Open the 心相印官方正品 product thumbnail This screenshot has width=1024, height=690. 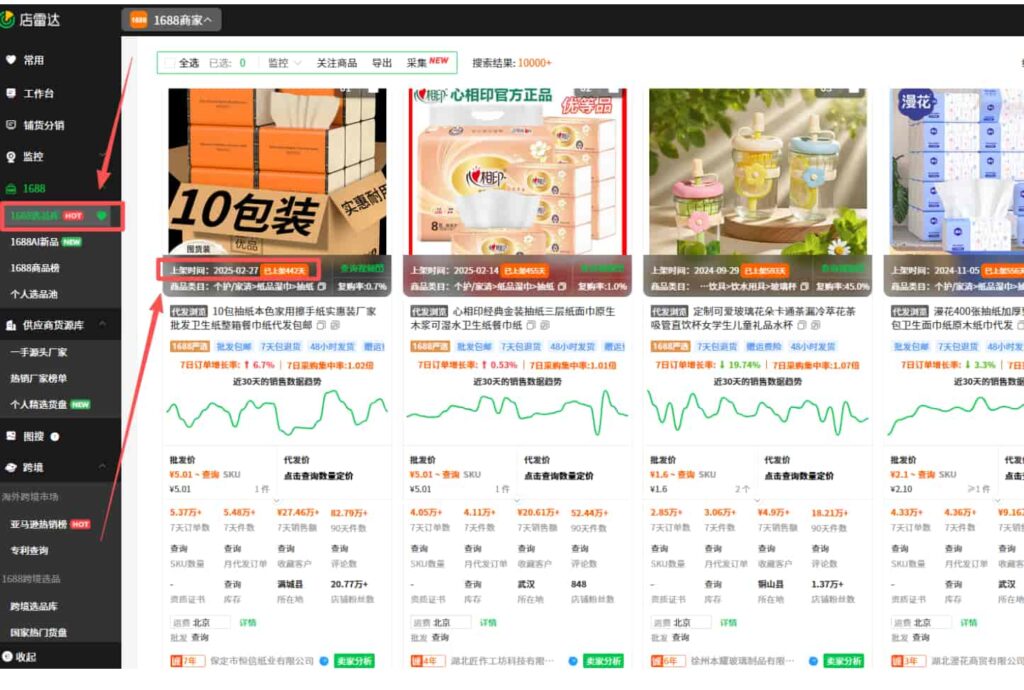517,172
